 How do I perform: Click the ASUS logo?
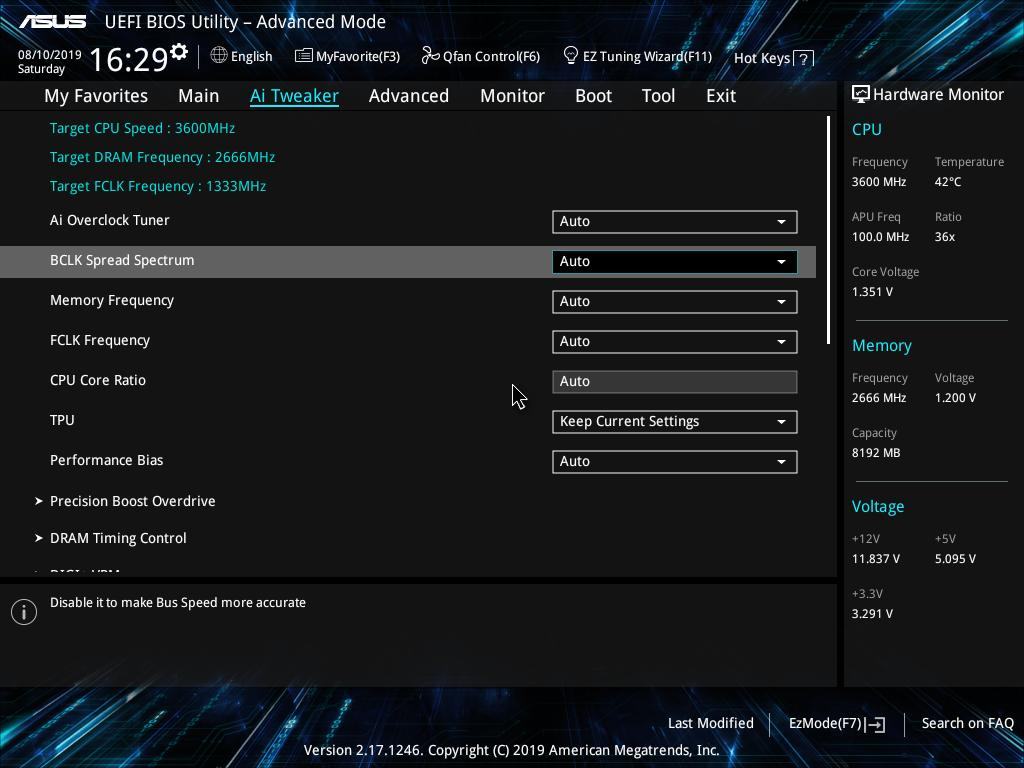(52, 22)
